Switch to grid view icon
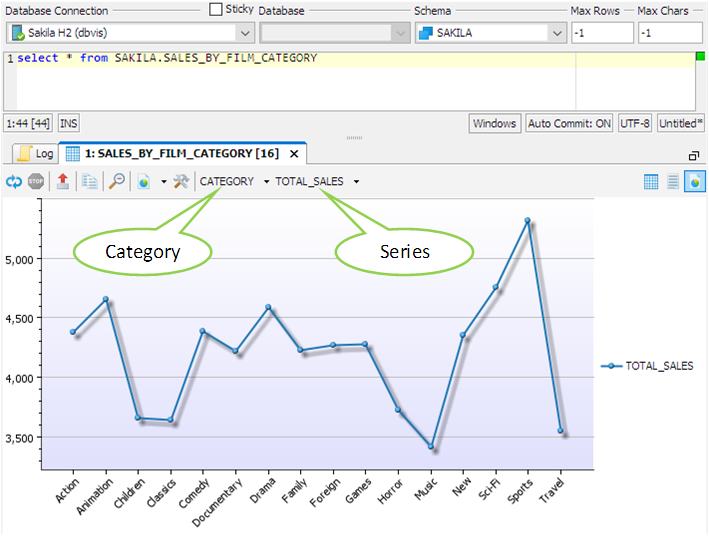 pyautogui.click(x=651, y=182)
